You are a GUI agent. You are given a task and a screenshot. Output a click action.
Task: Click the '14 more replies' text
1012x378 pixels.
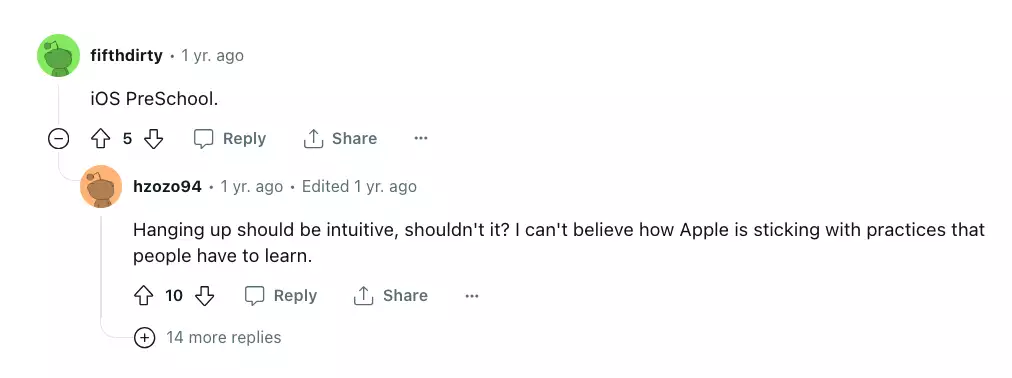click(223, 337)
